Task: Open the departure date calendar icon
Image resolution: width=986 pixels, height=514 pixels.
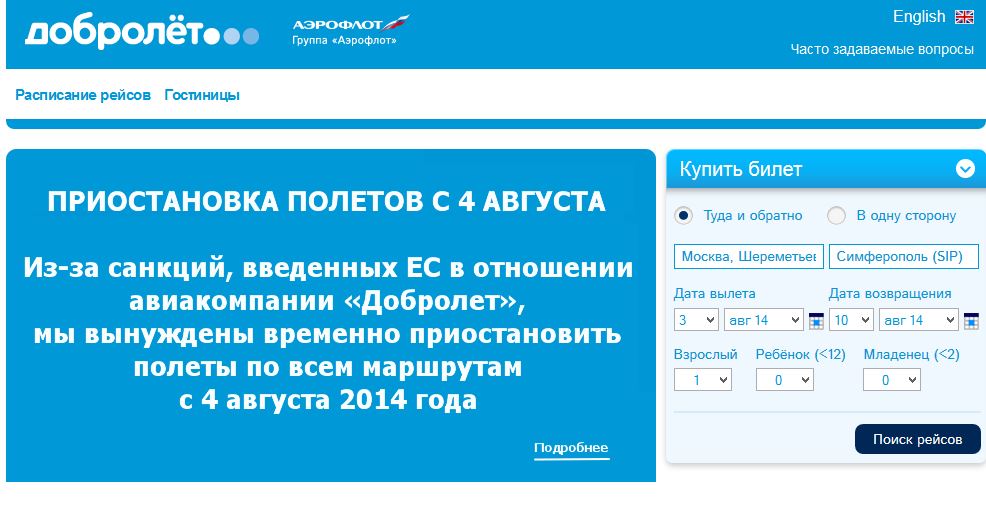Action: coord(816,321)
